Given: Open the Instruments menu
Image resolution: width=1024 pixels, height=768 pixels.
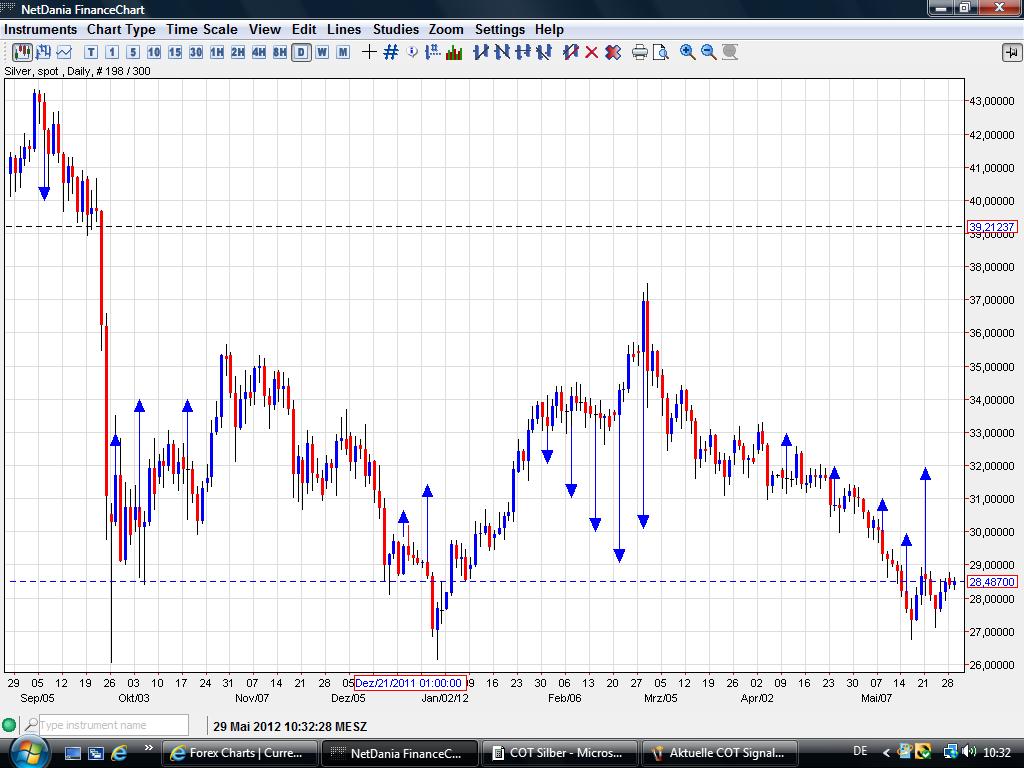Looking at the screenshot, I should [x=41, y=29].
